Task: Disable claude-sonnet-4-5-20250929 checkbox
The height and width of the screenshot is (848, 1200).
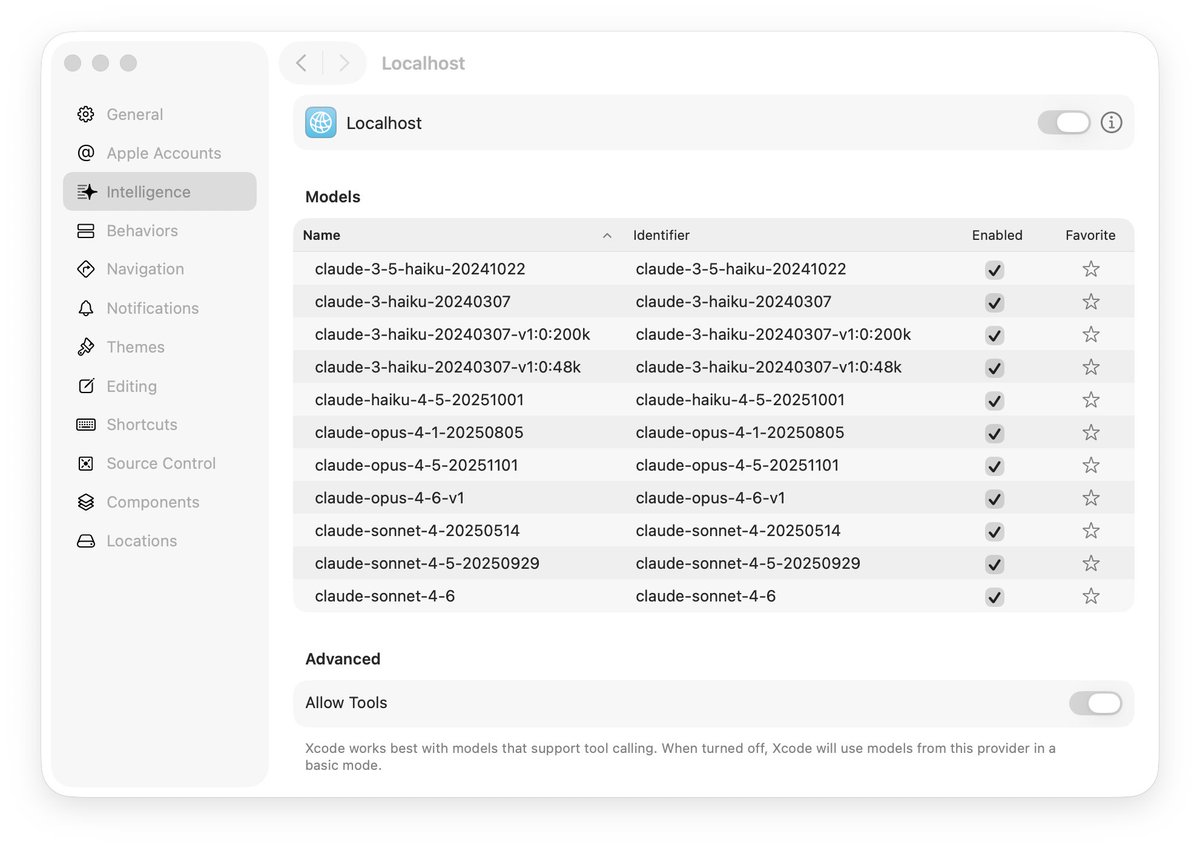Action: (x=994, y=564)
